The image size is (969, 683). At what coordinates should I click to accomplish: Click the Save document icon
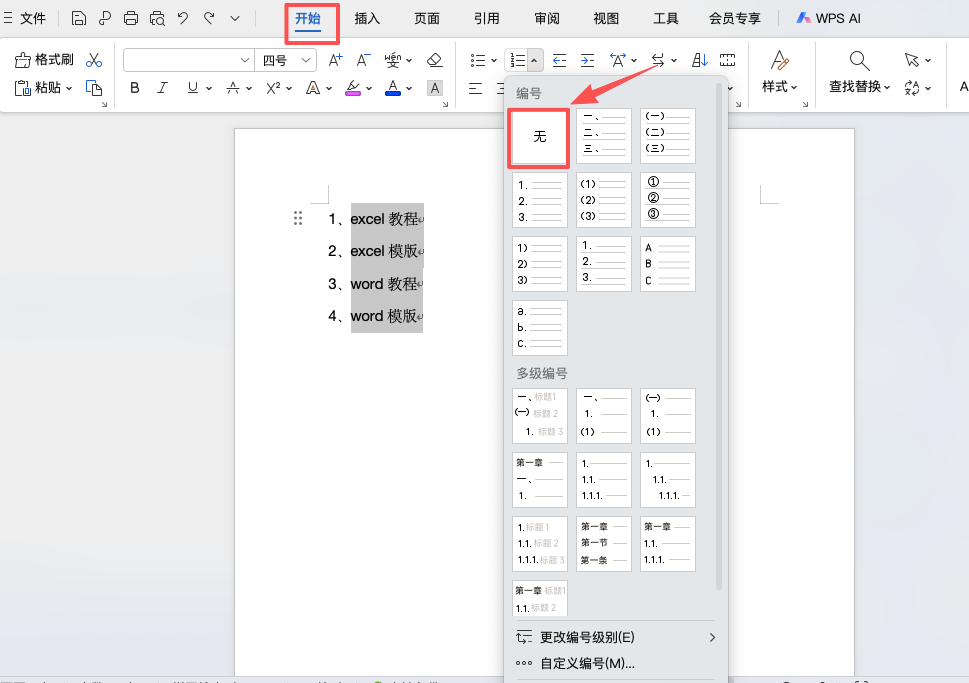tap(78, 19)
